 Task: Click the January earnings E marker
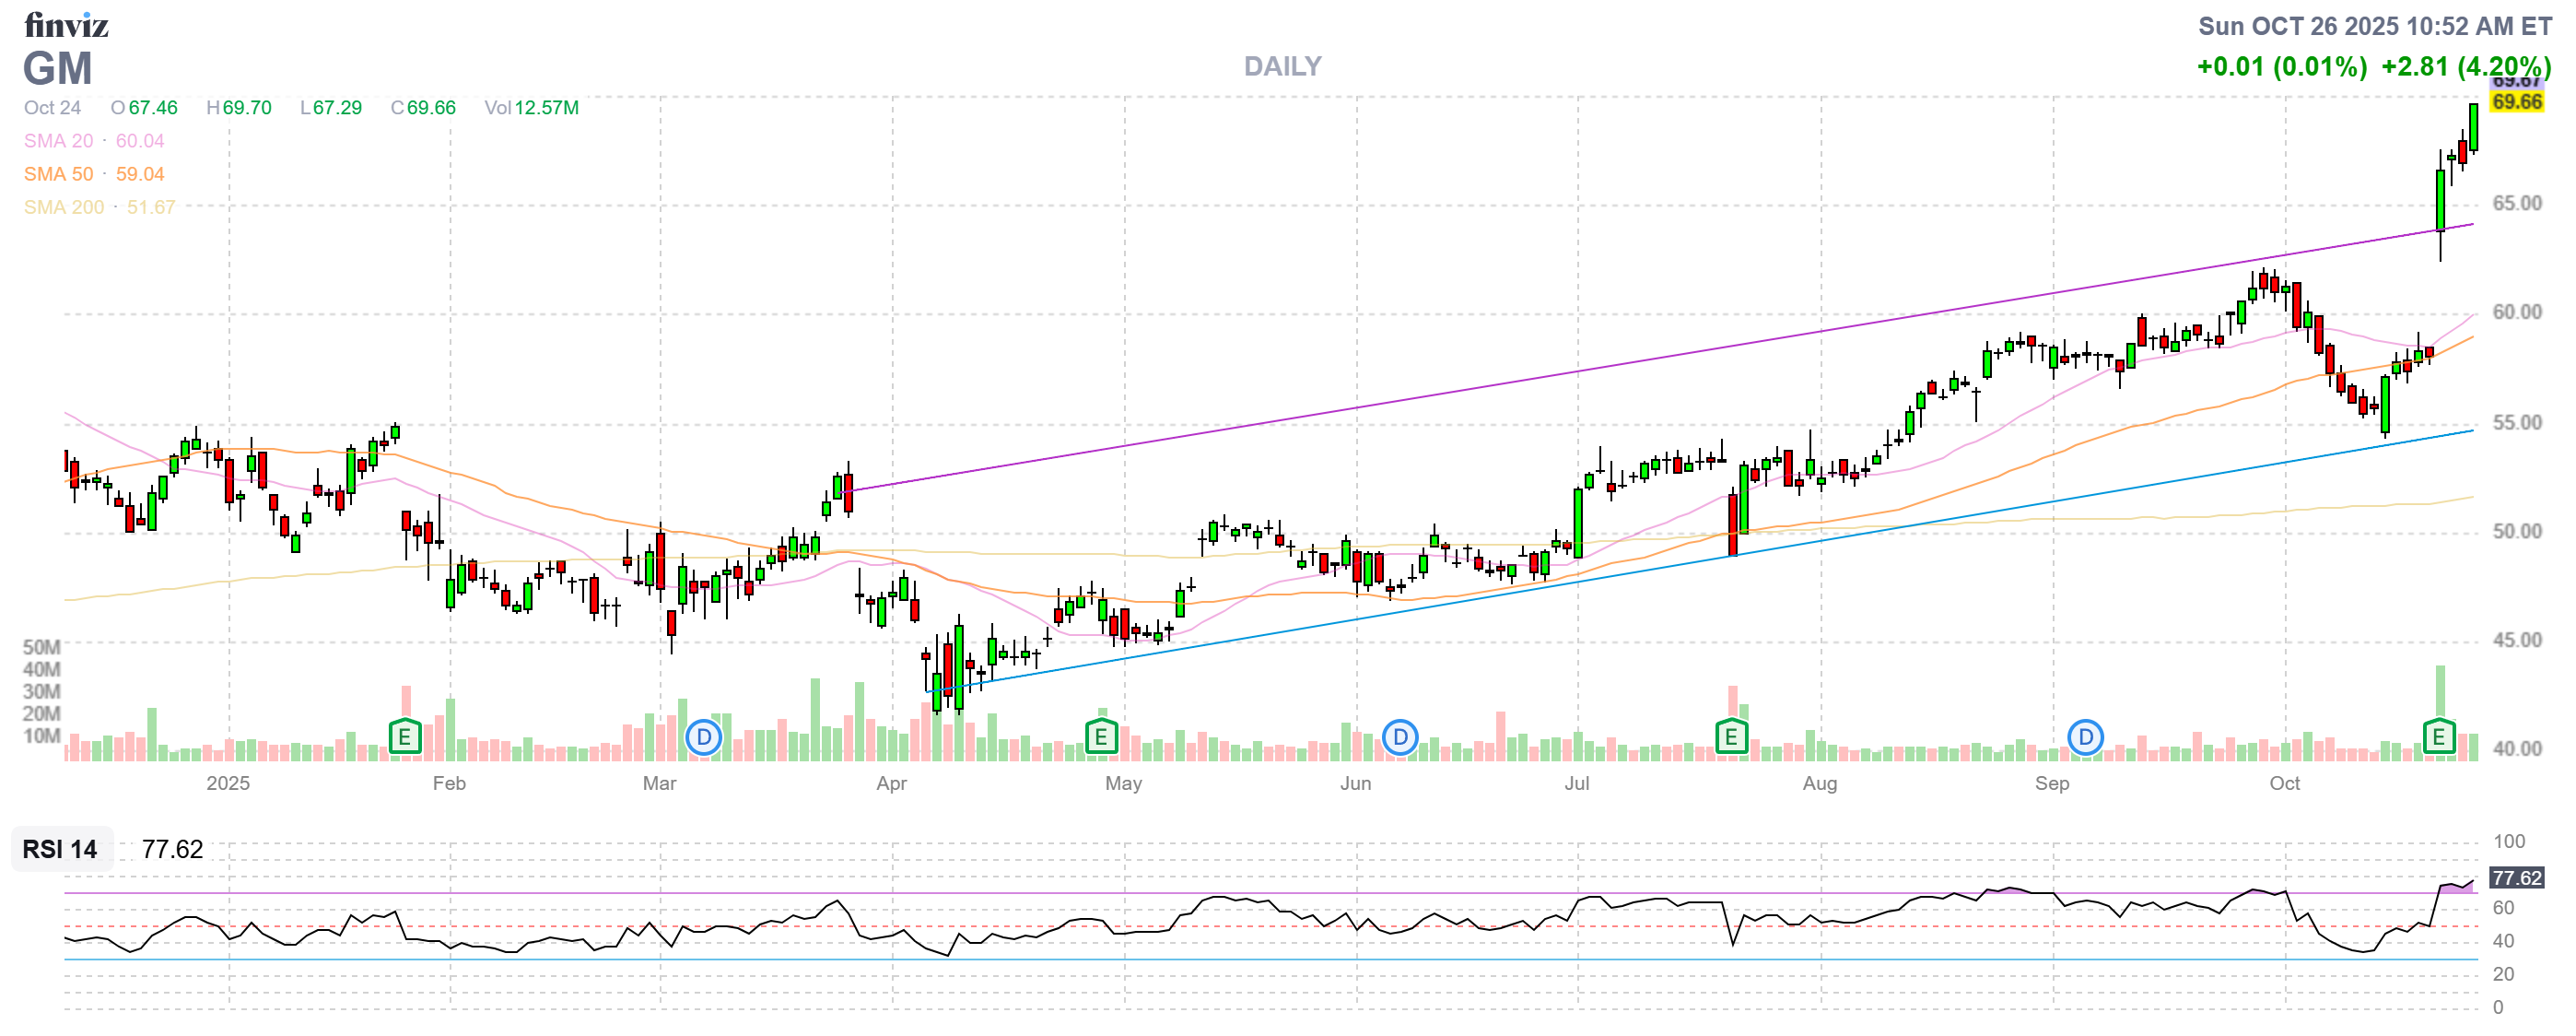click(x=404, y=738)
